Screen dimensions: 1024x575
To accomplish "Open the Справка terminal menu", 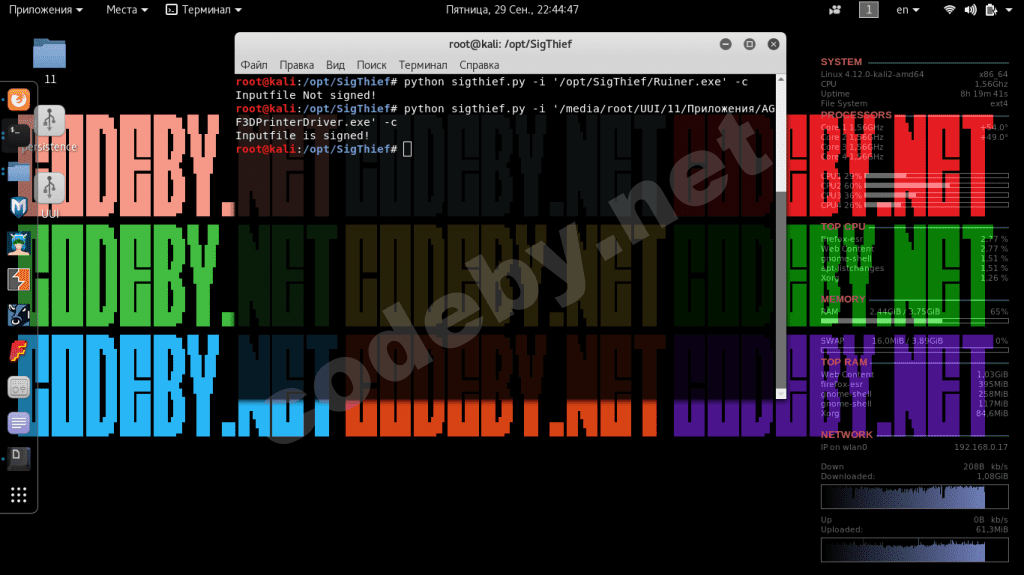I will 479,65.
